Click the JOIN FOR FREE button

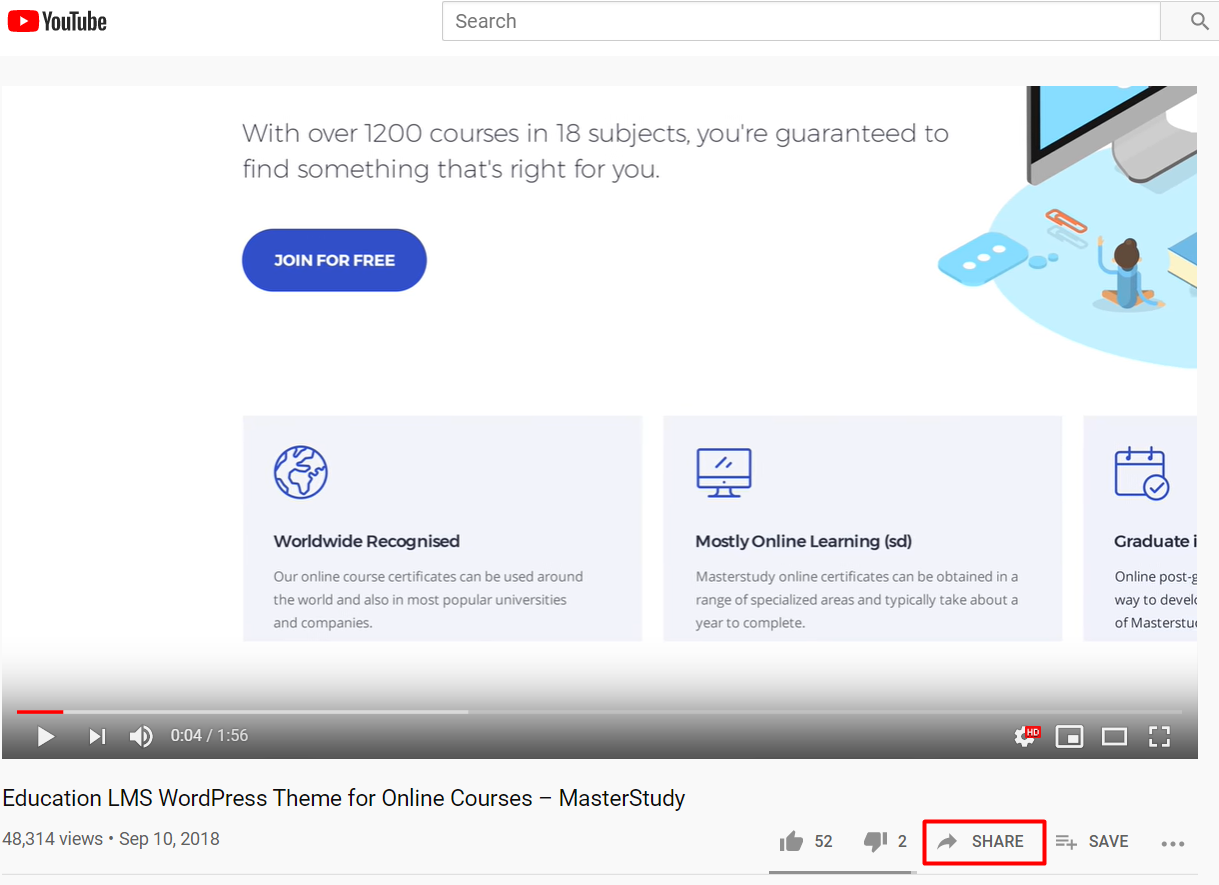click(334, 260)
